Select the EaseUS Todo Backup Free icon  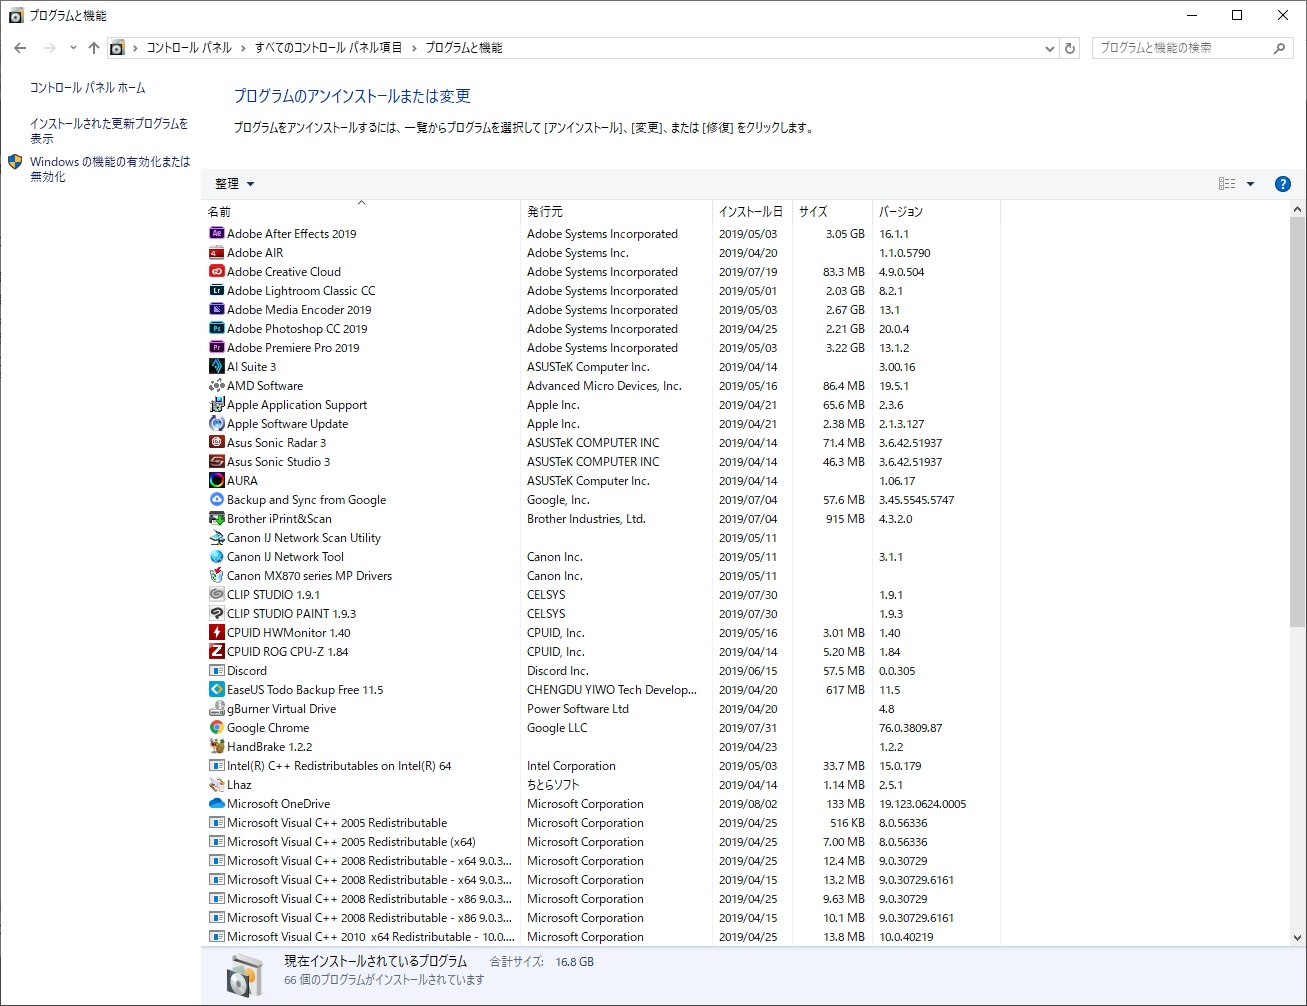tap(216, 690)
